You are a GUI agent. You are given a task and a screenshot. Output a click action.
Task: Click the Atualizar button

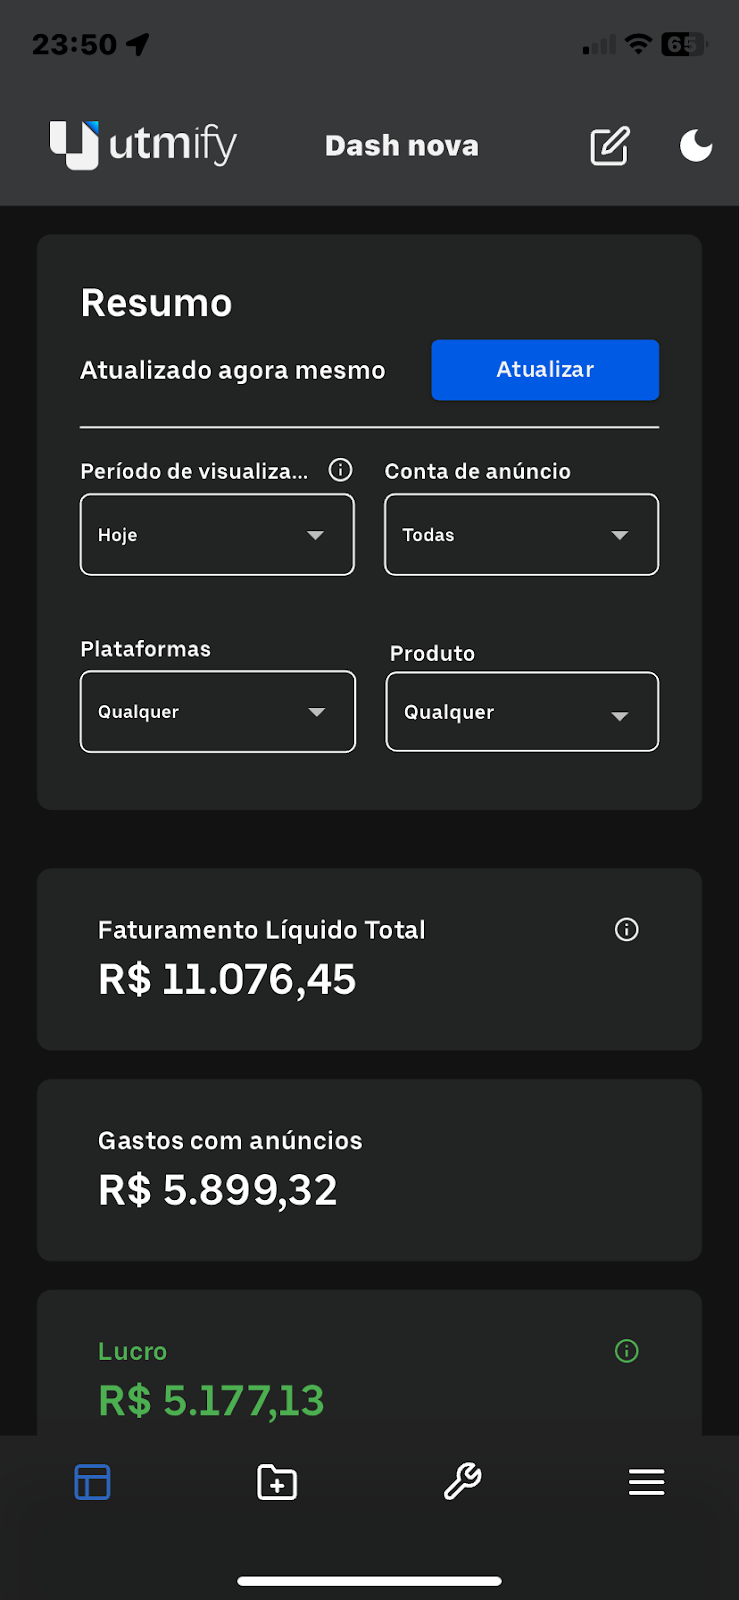point(545,370)
